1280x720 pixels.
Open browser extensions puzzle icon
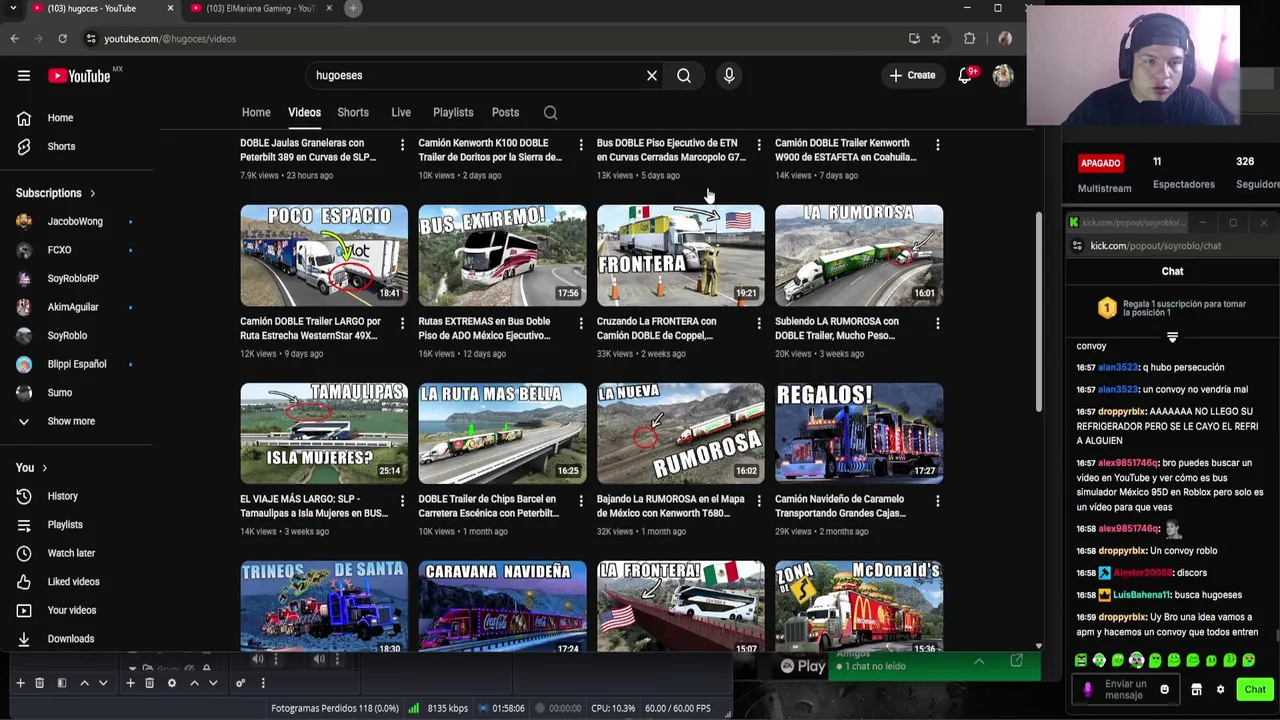click(x=969, y=38)
